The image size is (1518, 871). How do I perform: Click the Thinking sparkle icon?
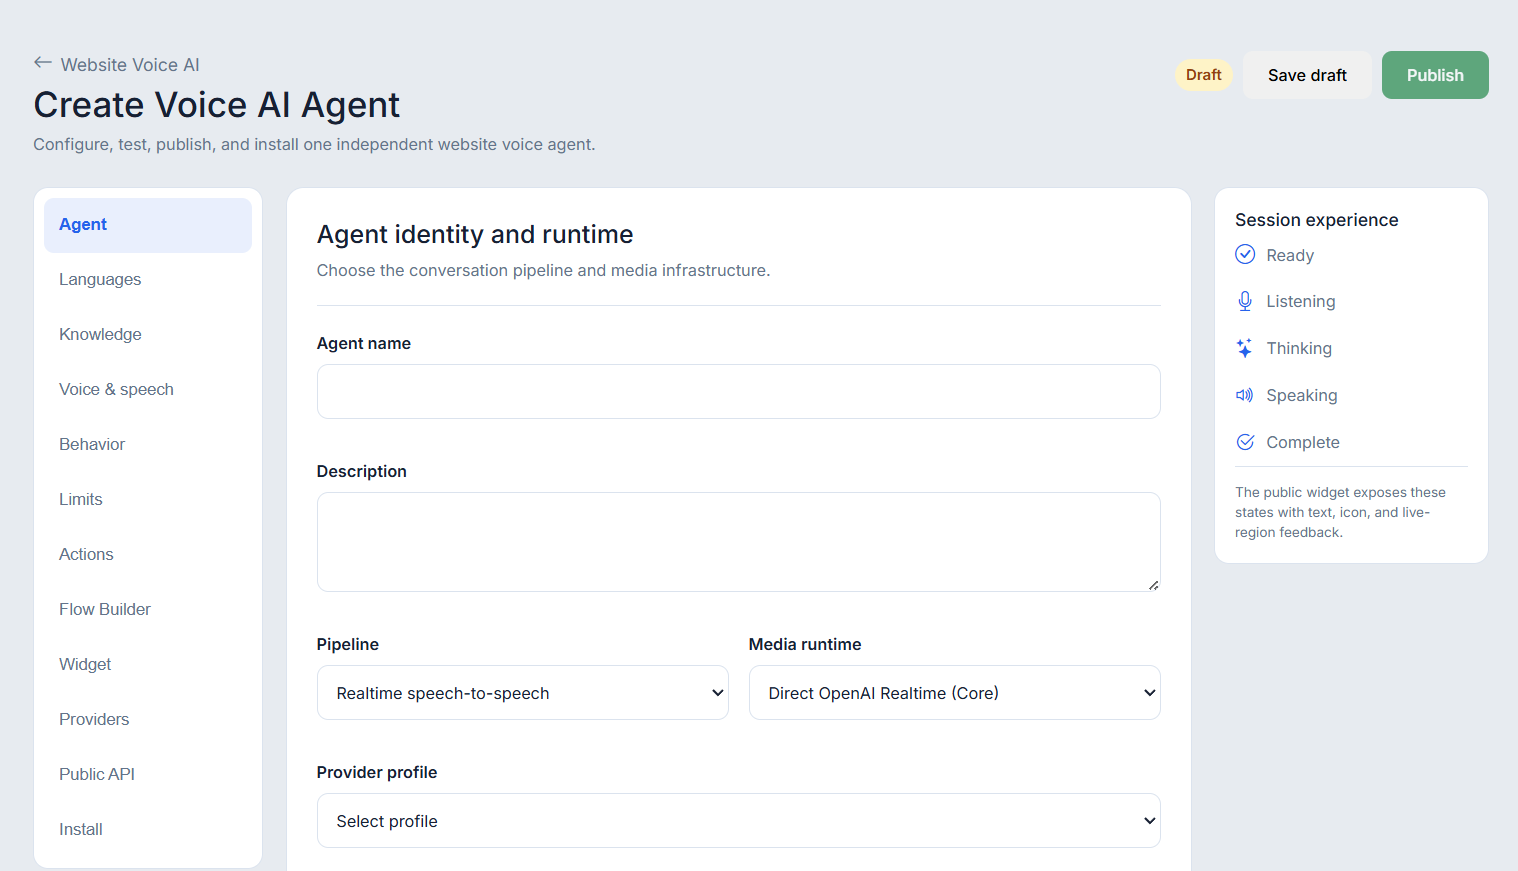pos(1245,348)
